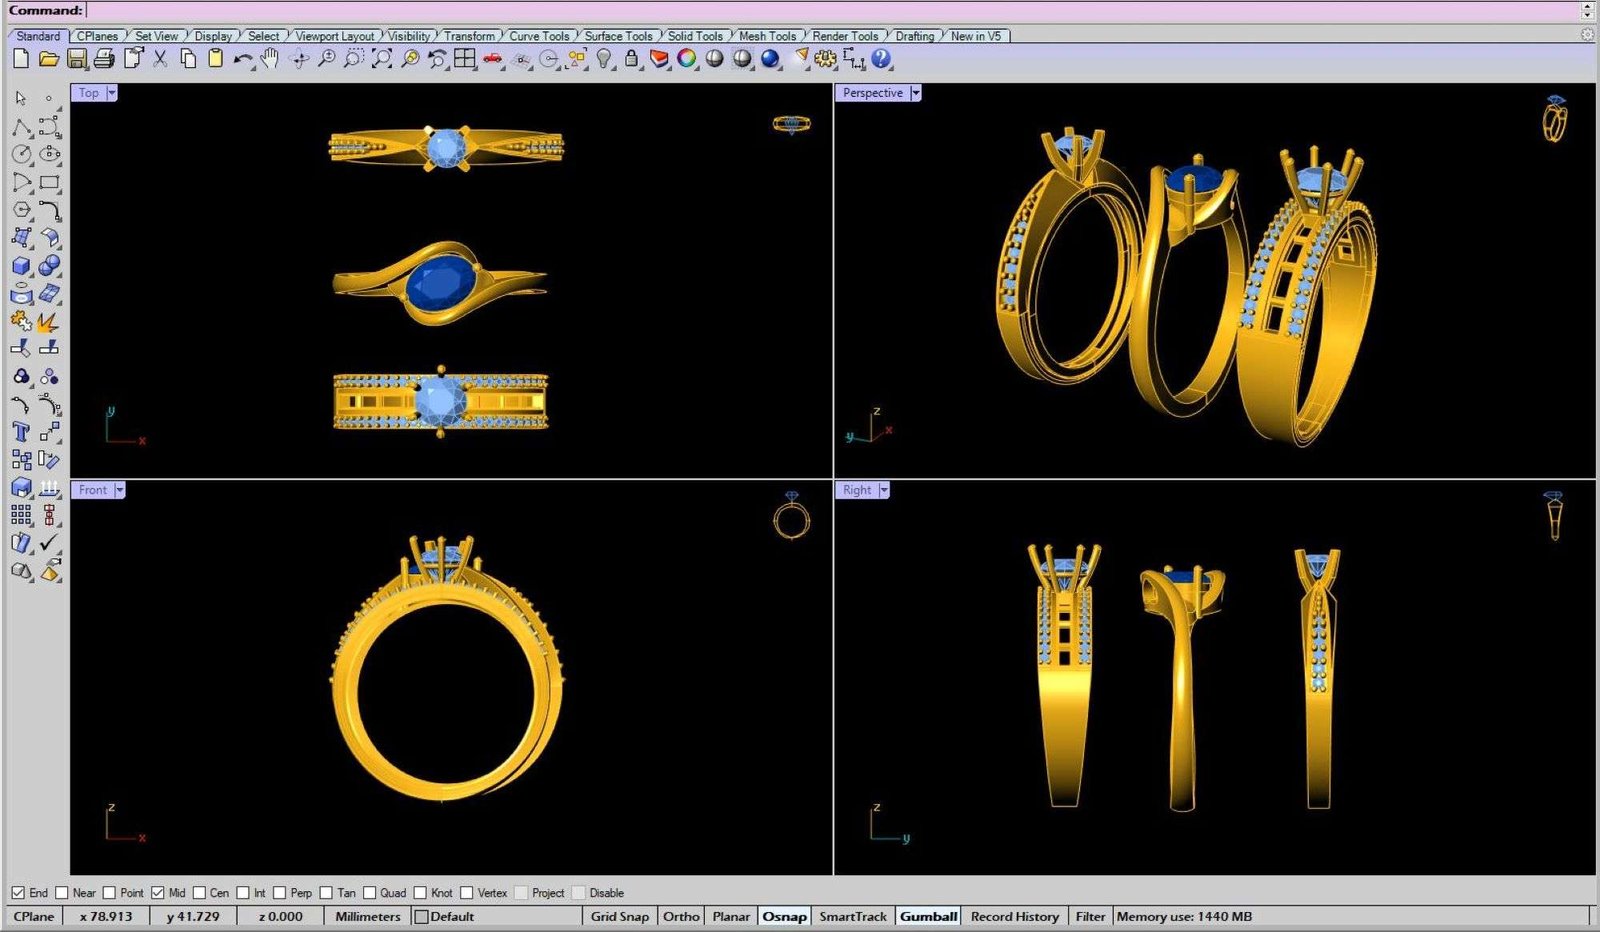Select the Explode tool icon
This screenshot has height=932, width=1600.
47,322
